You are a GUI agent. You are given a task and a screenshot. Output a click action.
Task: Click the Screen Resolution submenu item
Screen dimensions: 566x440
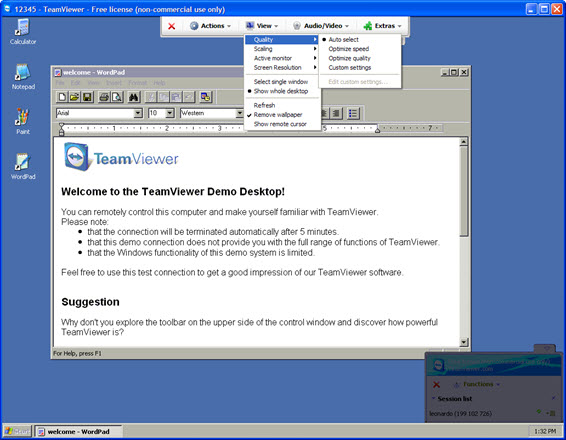[282, 67]
